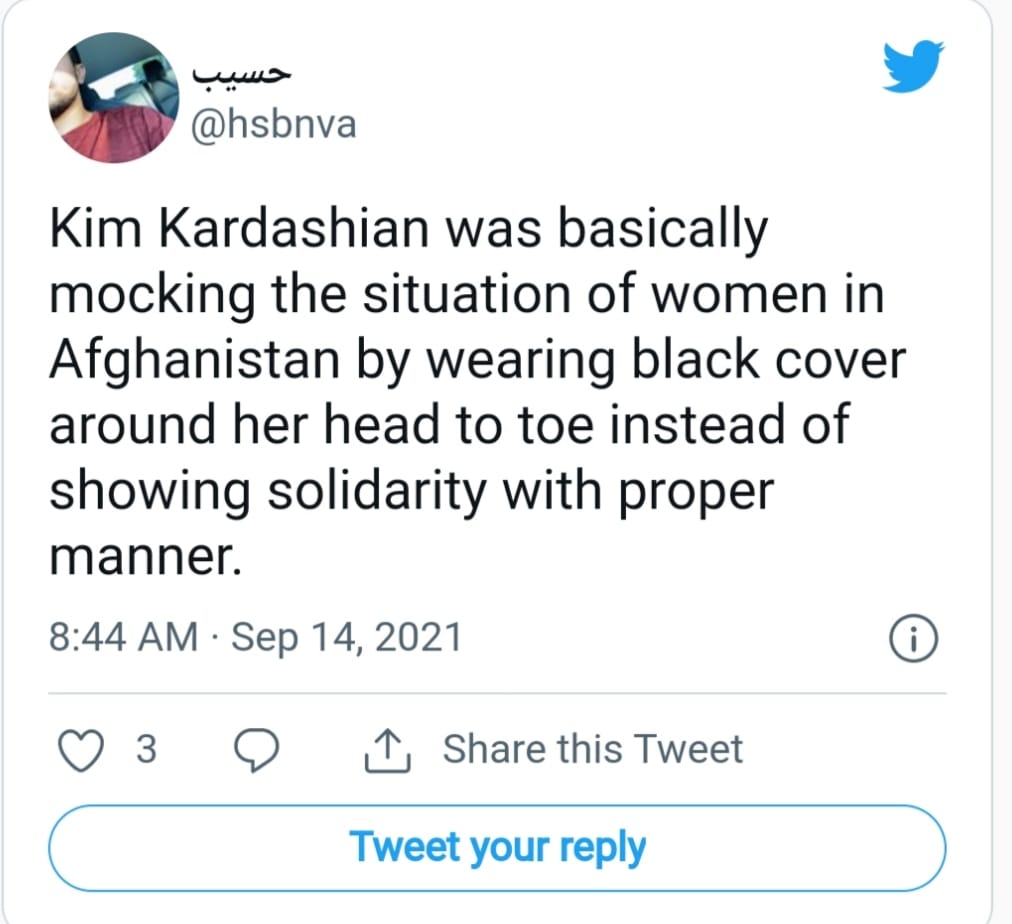
Task: Click the 8:44 AM time text
Action: click(123, 637)
